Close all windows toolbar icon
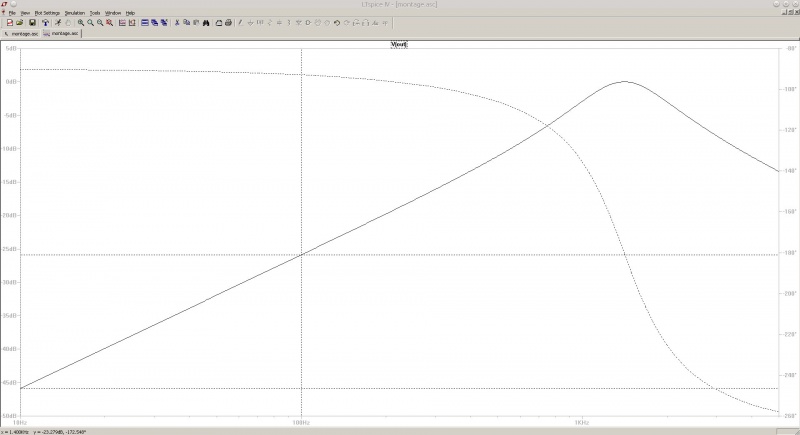The image size is (800, 435). click(x=164, y=23)
